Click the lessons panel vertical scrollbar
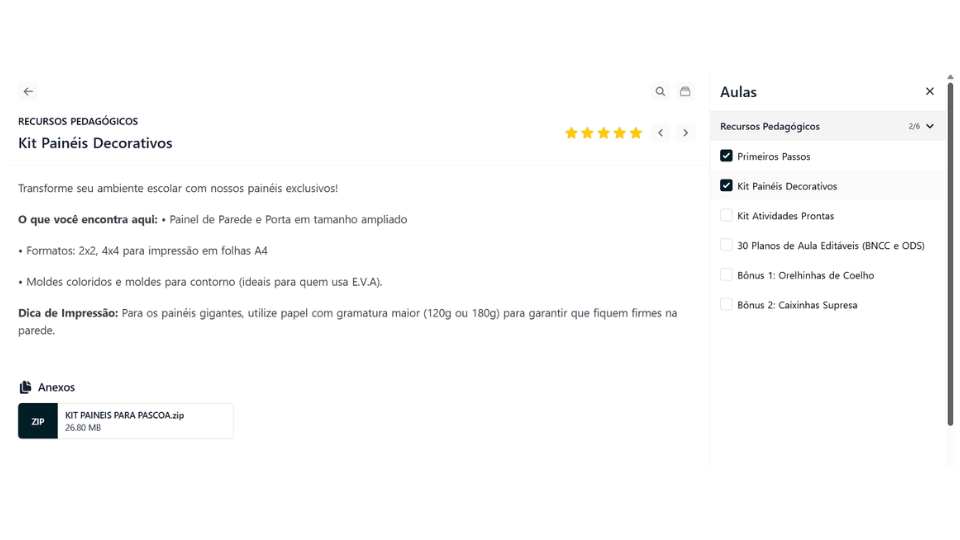The image size is (960, 540). coord(950,250)
